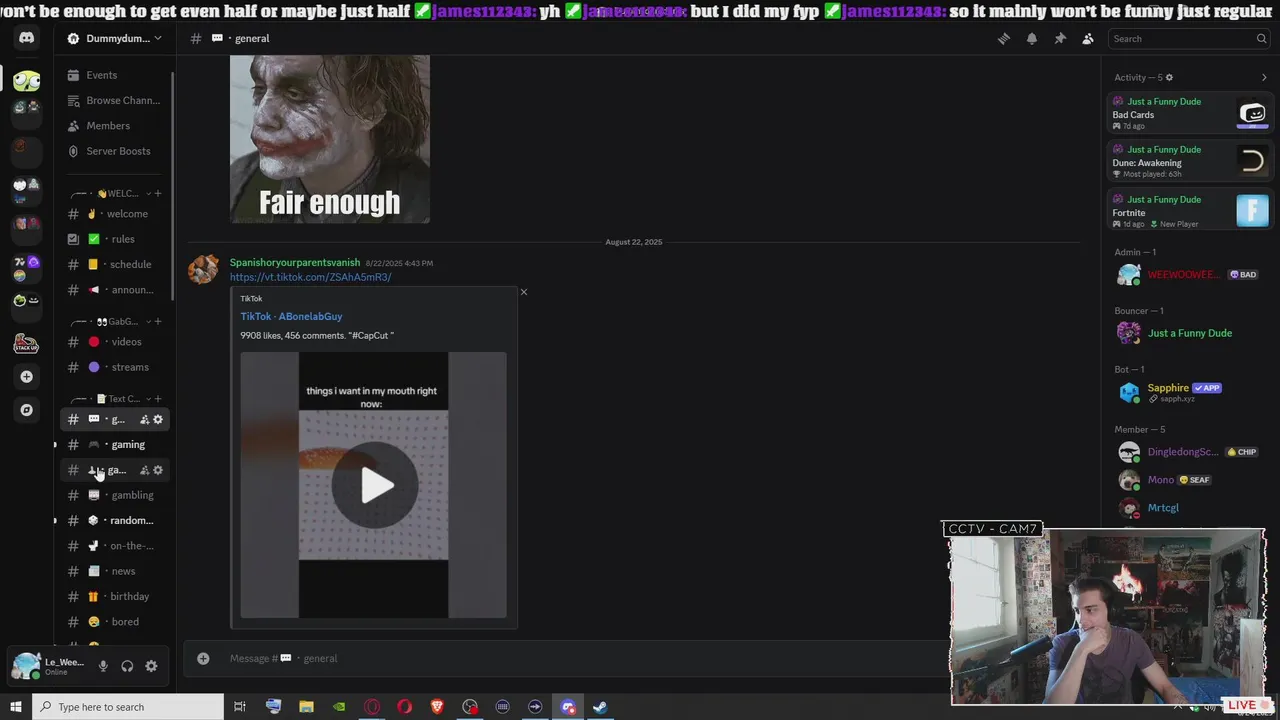1280x720 pixels.
Task: Add channel in Text C category
Action: pyautogui.click(x=158, y=399)
